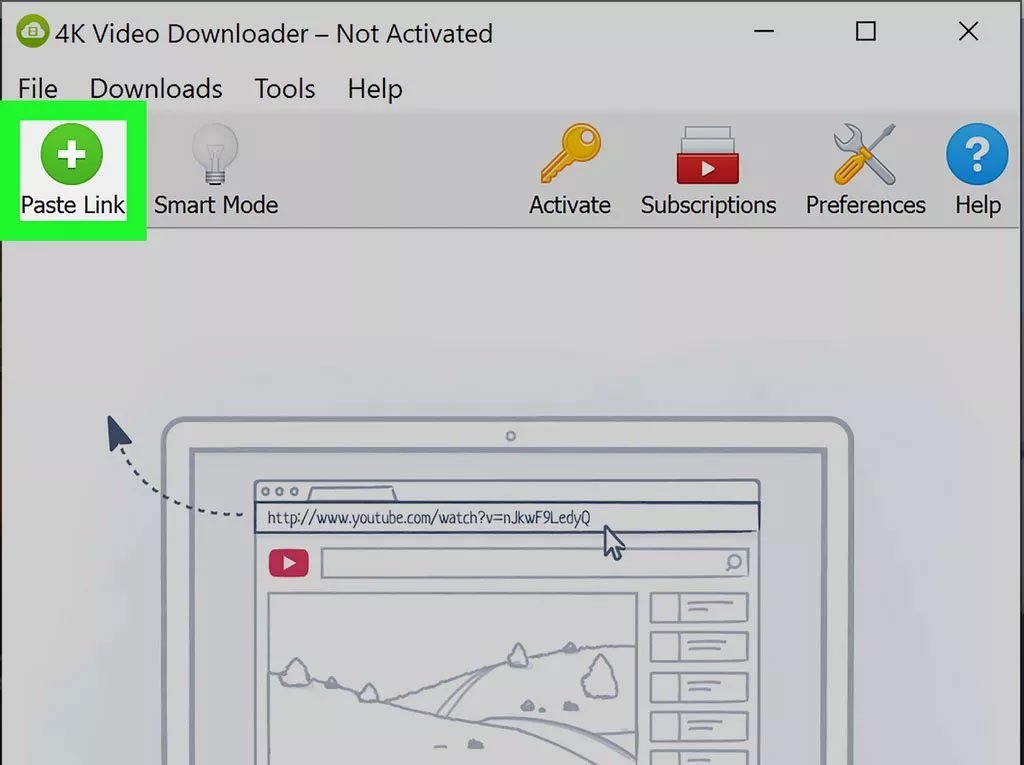Open the Downloads menu
Image resolution: width=1024 pixels, height=765 pixels.
coord(156,89)
